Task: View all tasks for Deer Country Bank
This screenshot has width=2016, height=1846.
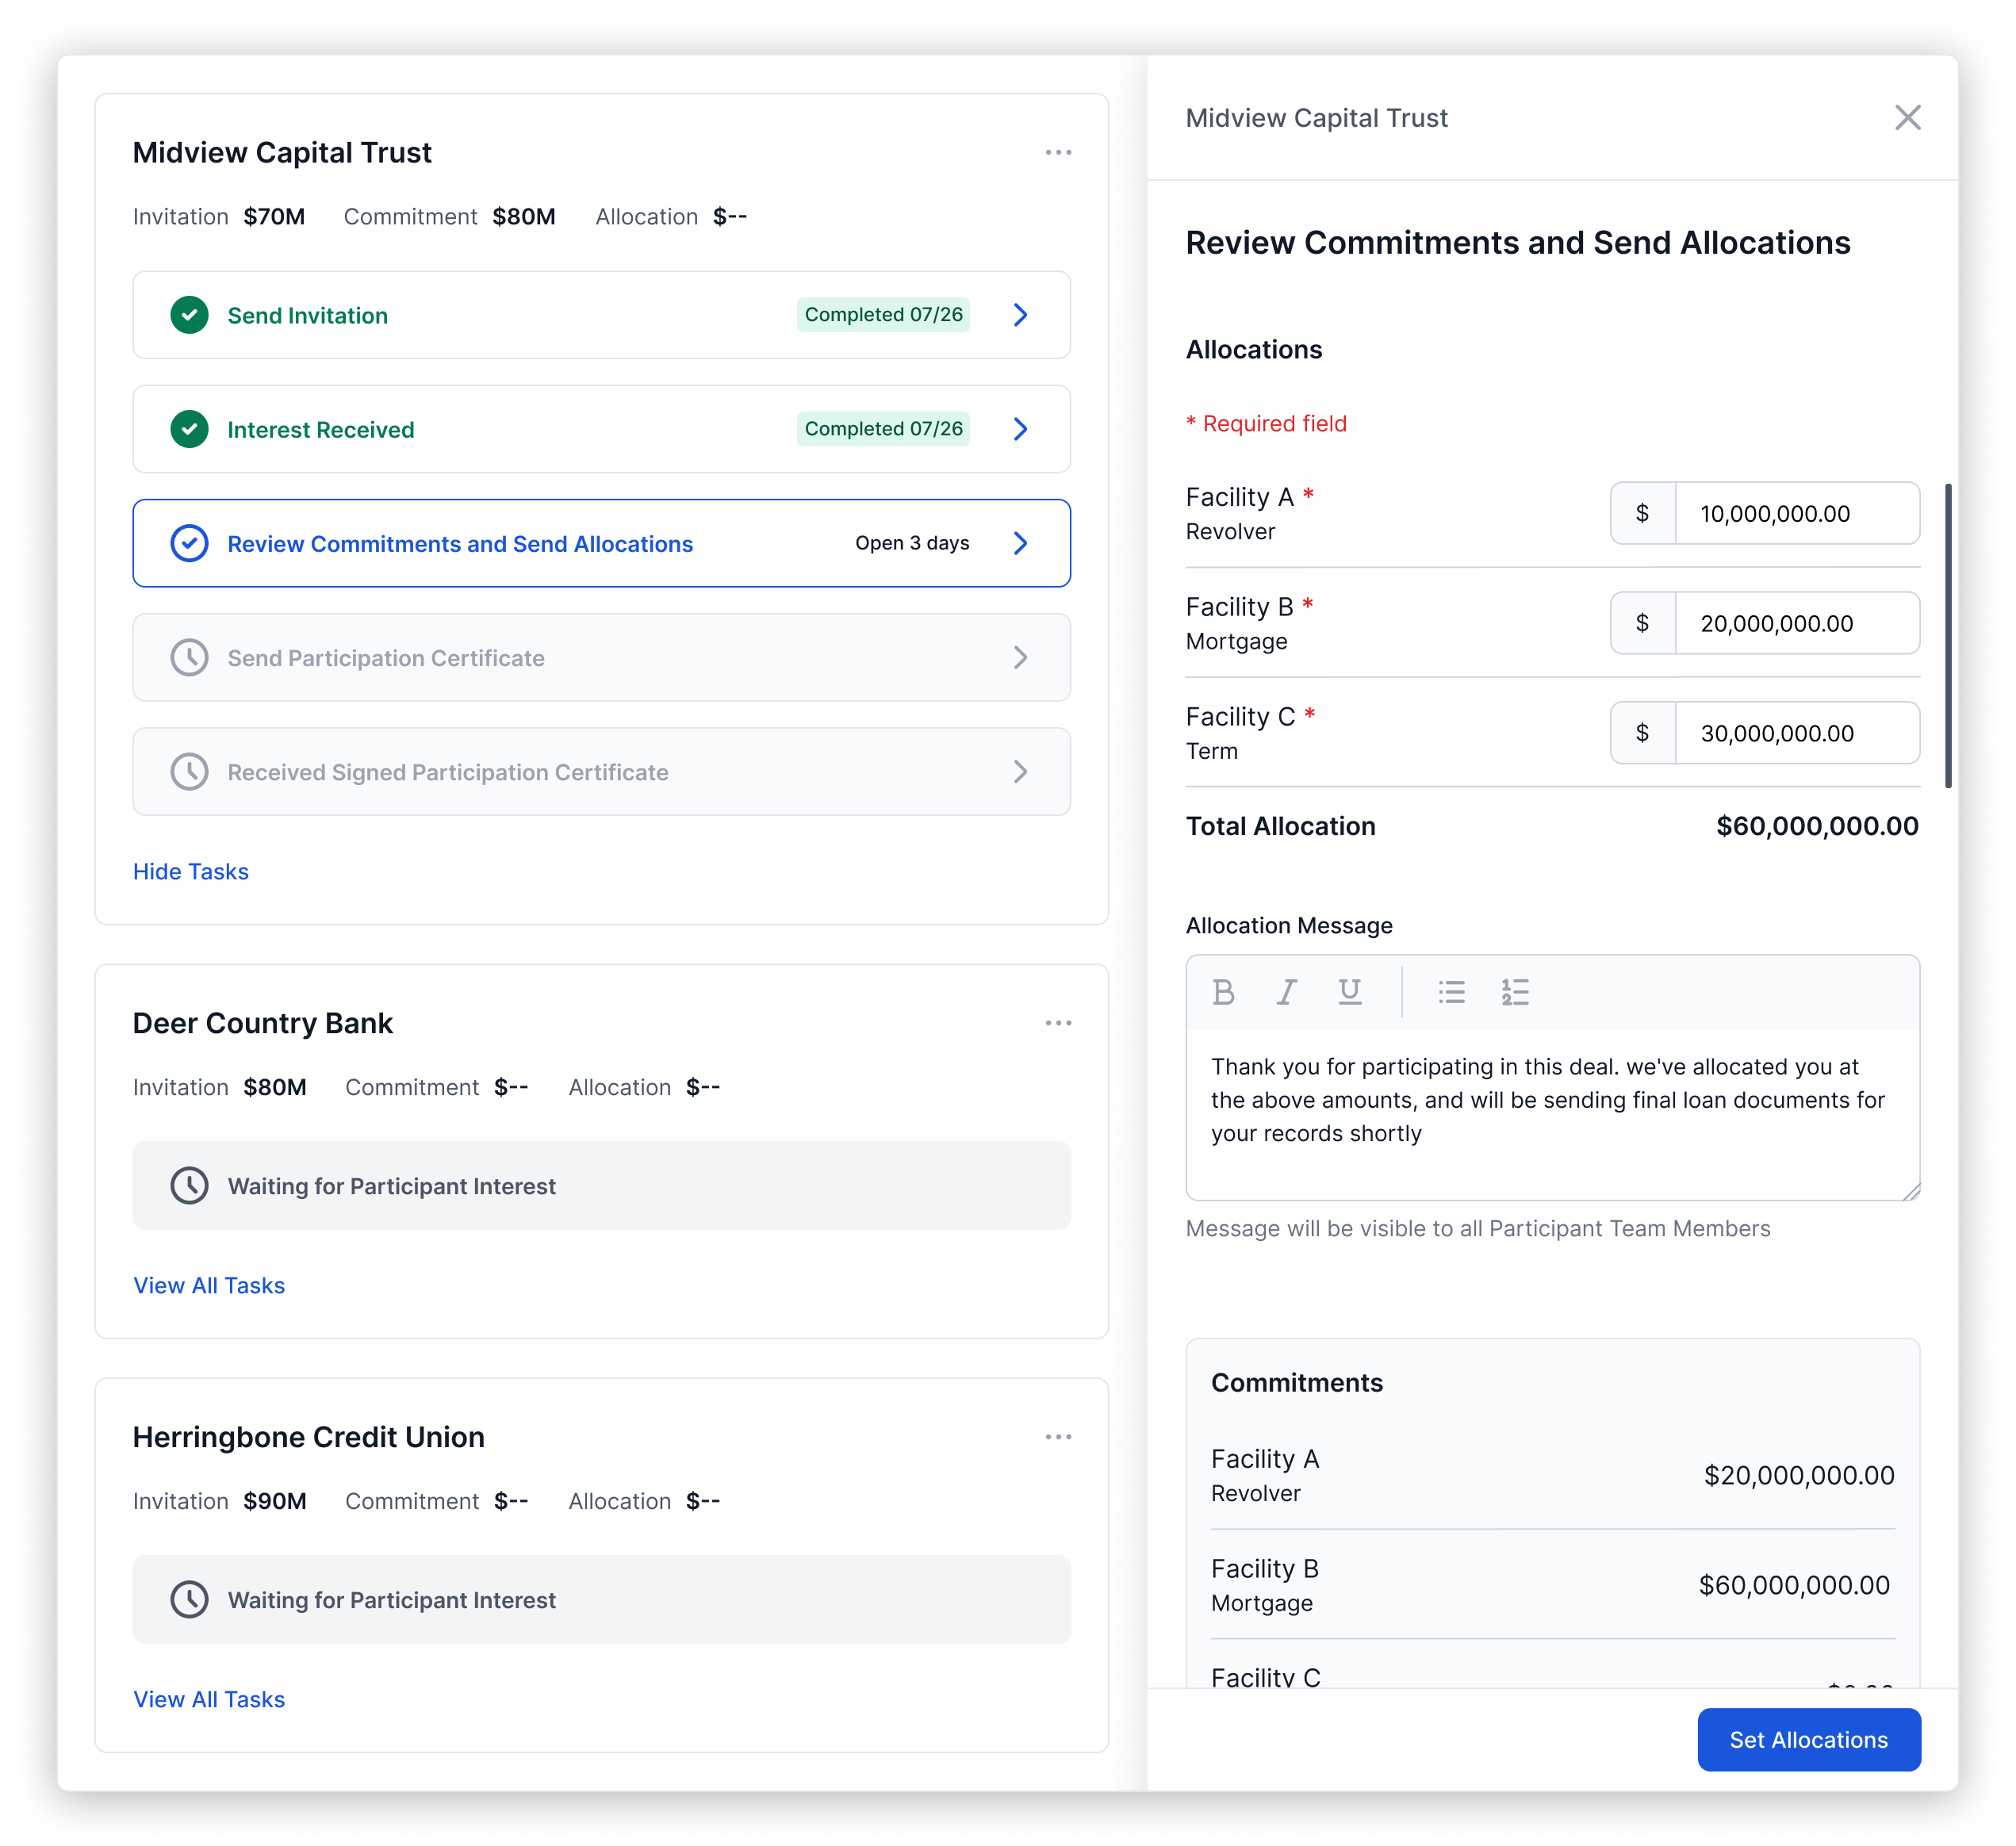Action: click(209, 1286)
